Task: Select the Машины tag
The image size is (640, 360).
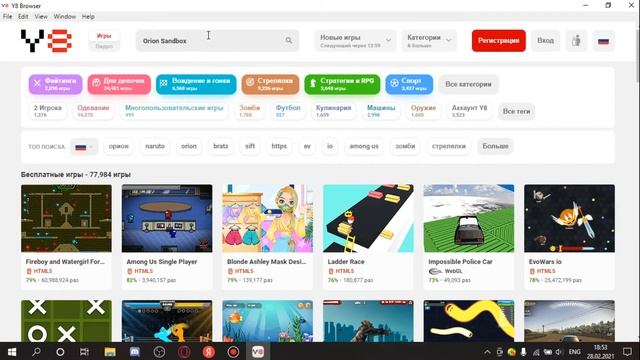Action: point(381,111)
